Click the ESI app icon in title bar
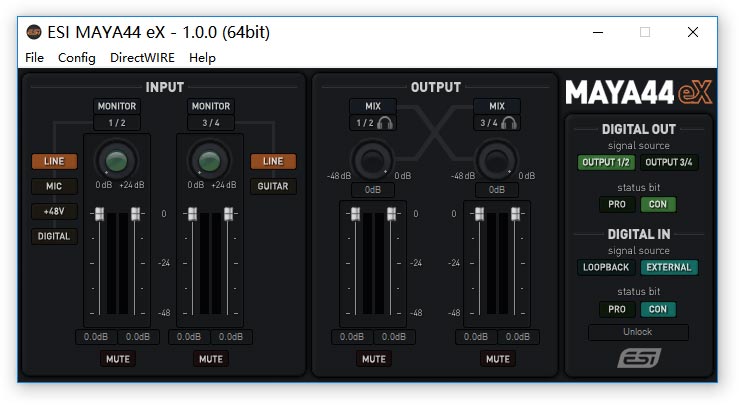 pos(34,32)
